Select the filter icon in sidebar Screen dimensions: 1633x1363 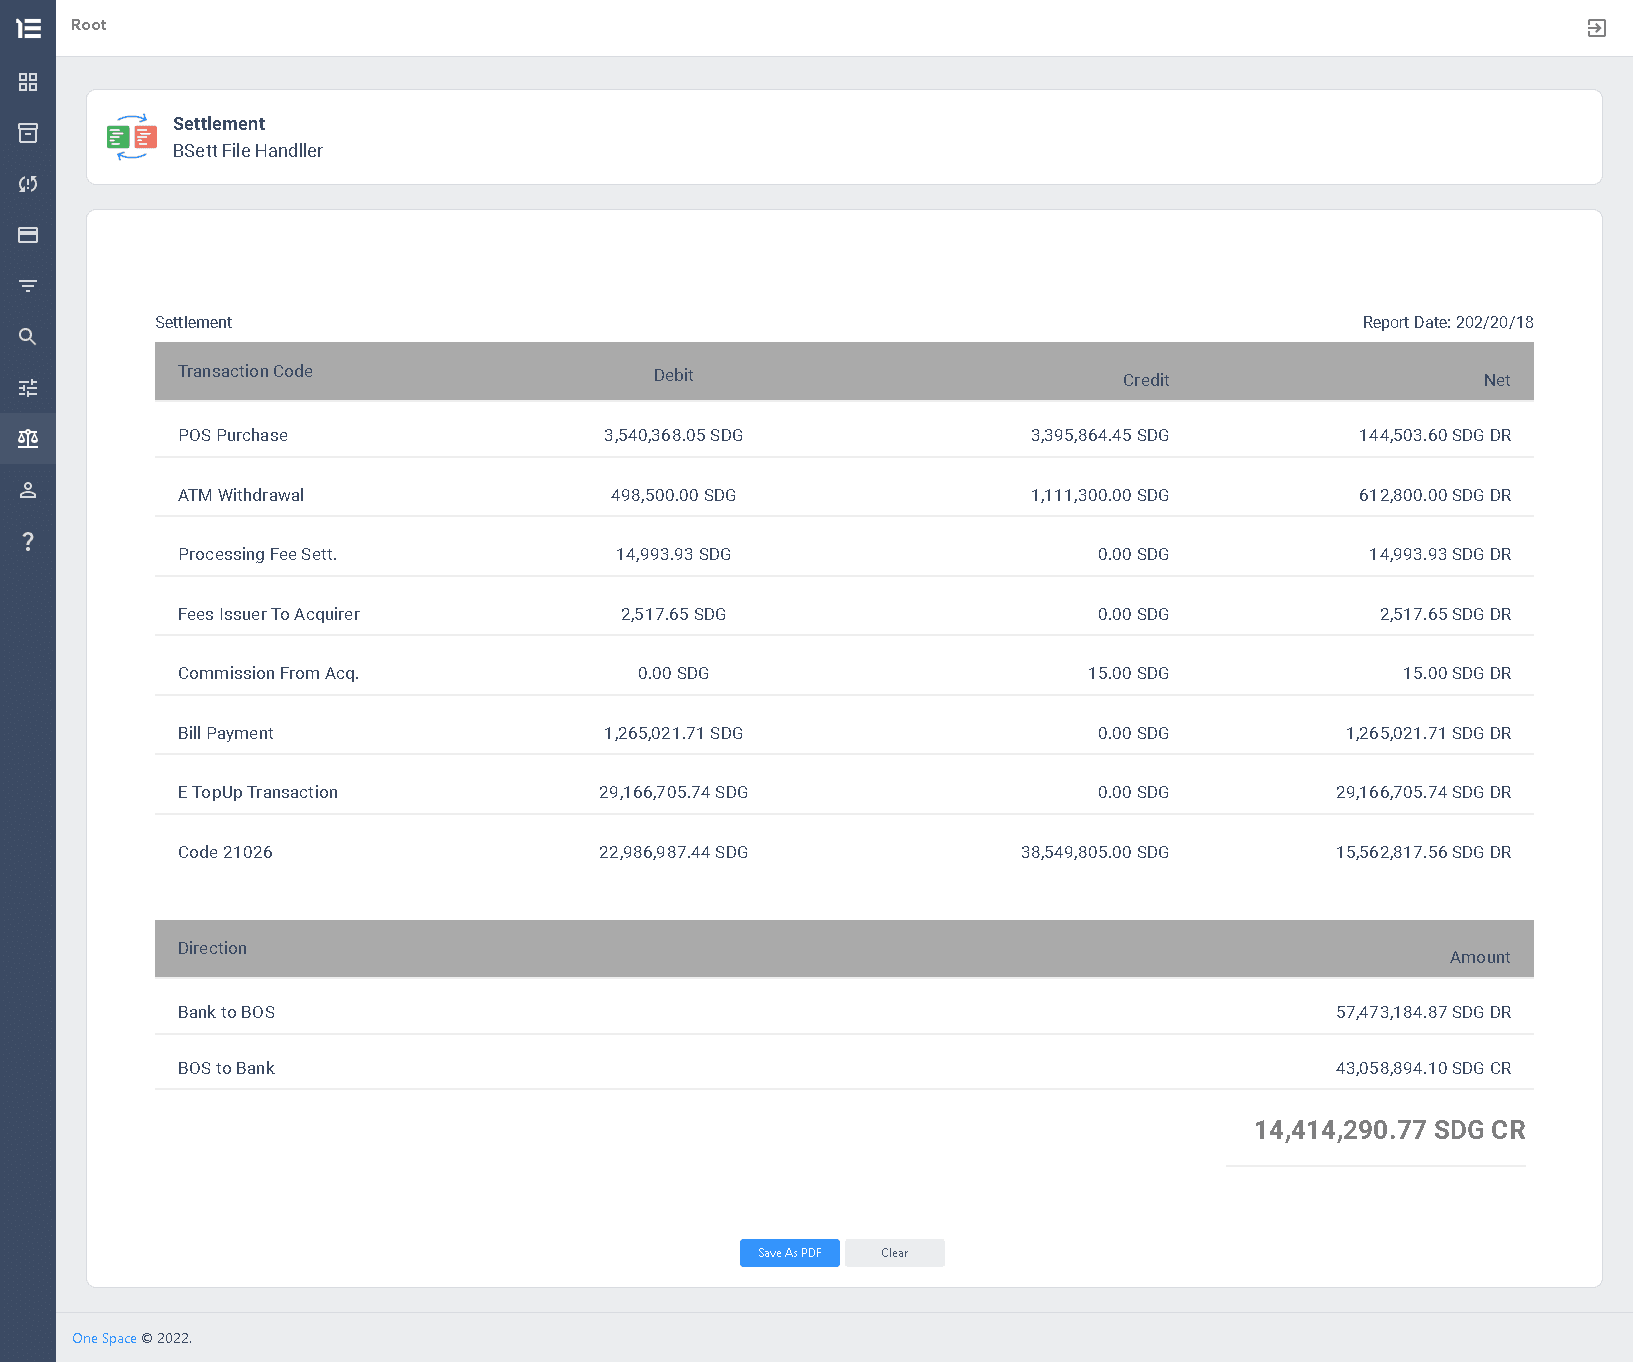[x=28, y=286]
